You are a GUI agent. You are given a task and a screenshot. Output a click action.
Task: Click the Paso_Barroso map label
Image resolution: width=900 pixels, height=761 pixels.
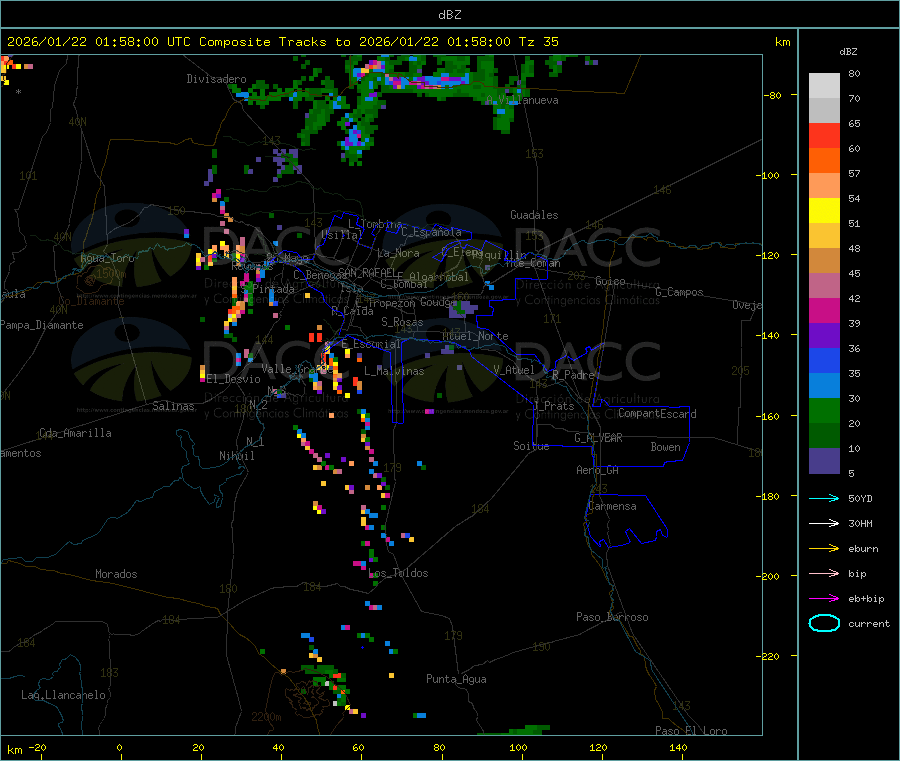pos(612,617)
